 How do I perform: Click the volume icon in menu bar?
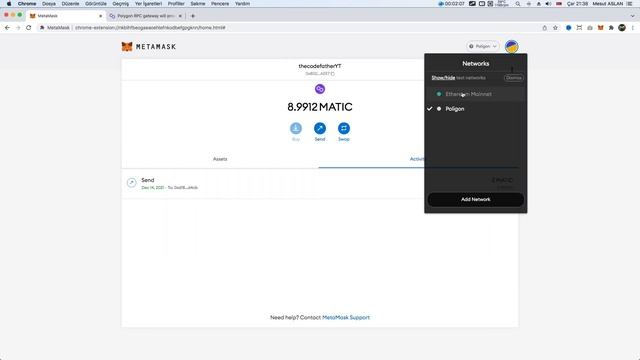(x=548, y=4)
